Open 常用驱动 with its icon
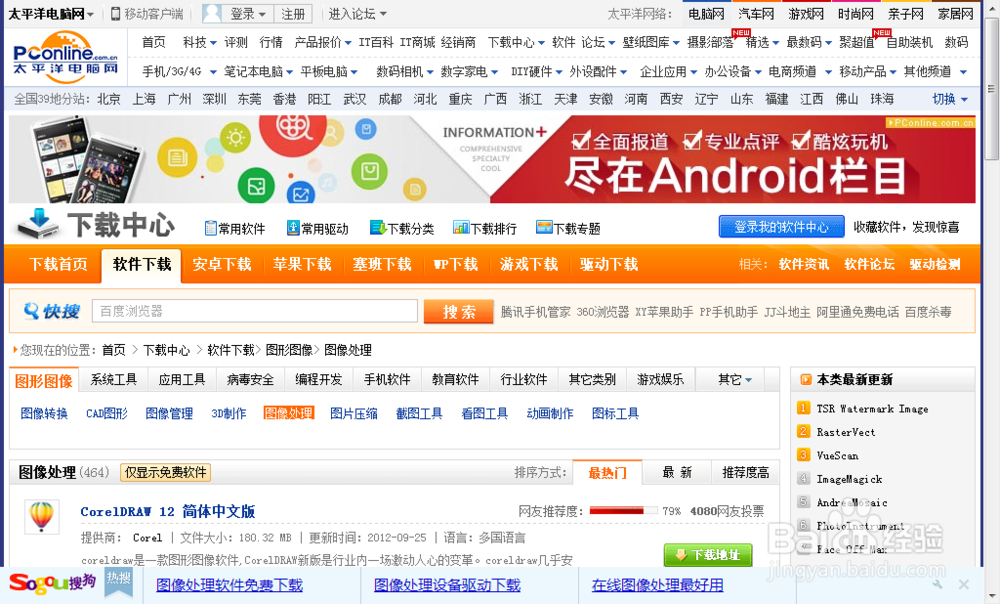 click(x=318, y=228)
